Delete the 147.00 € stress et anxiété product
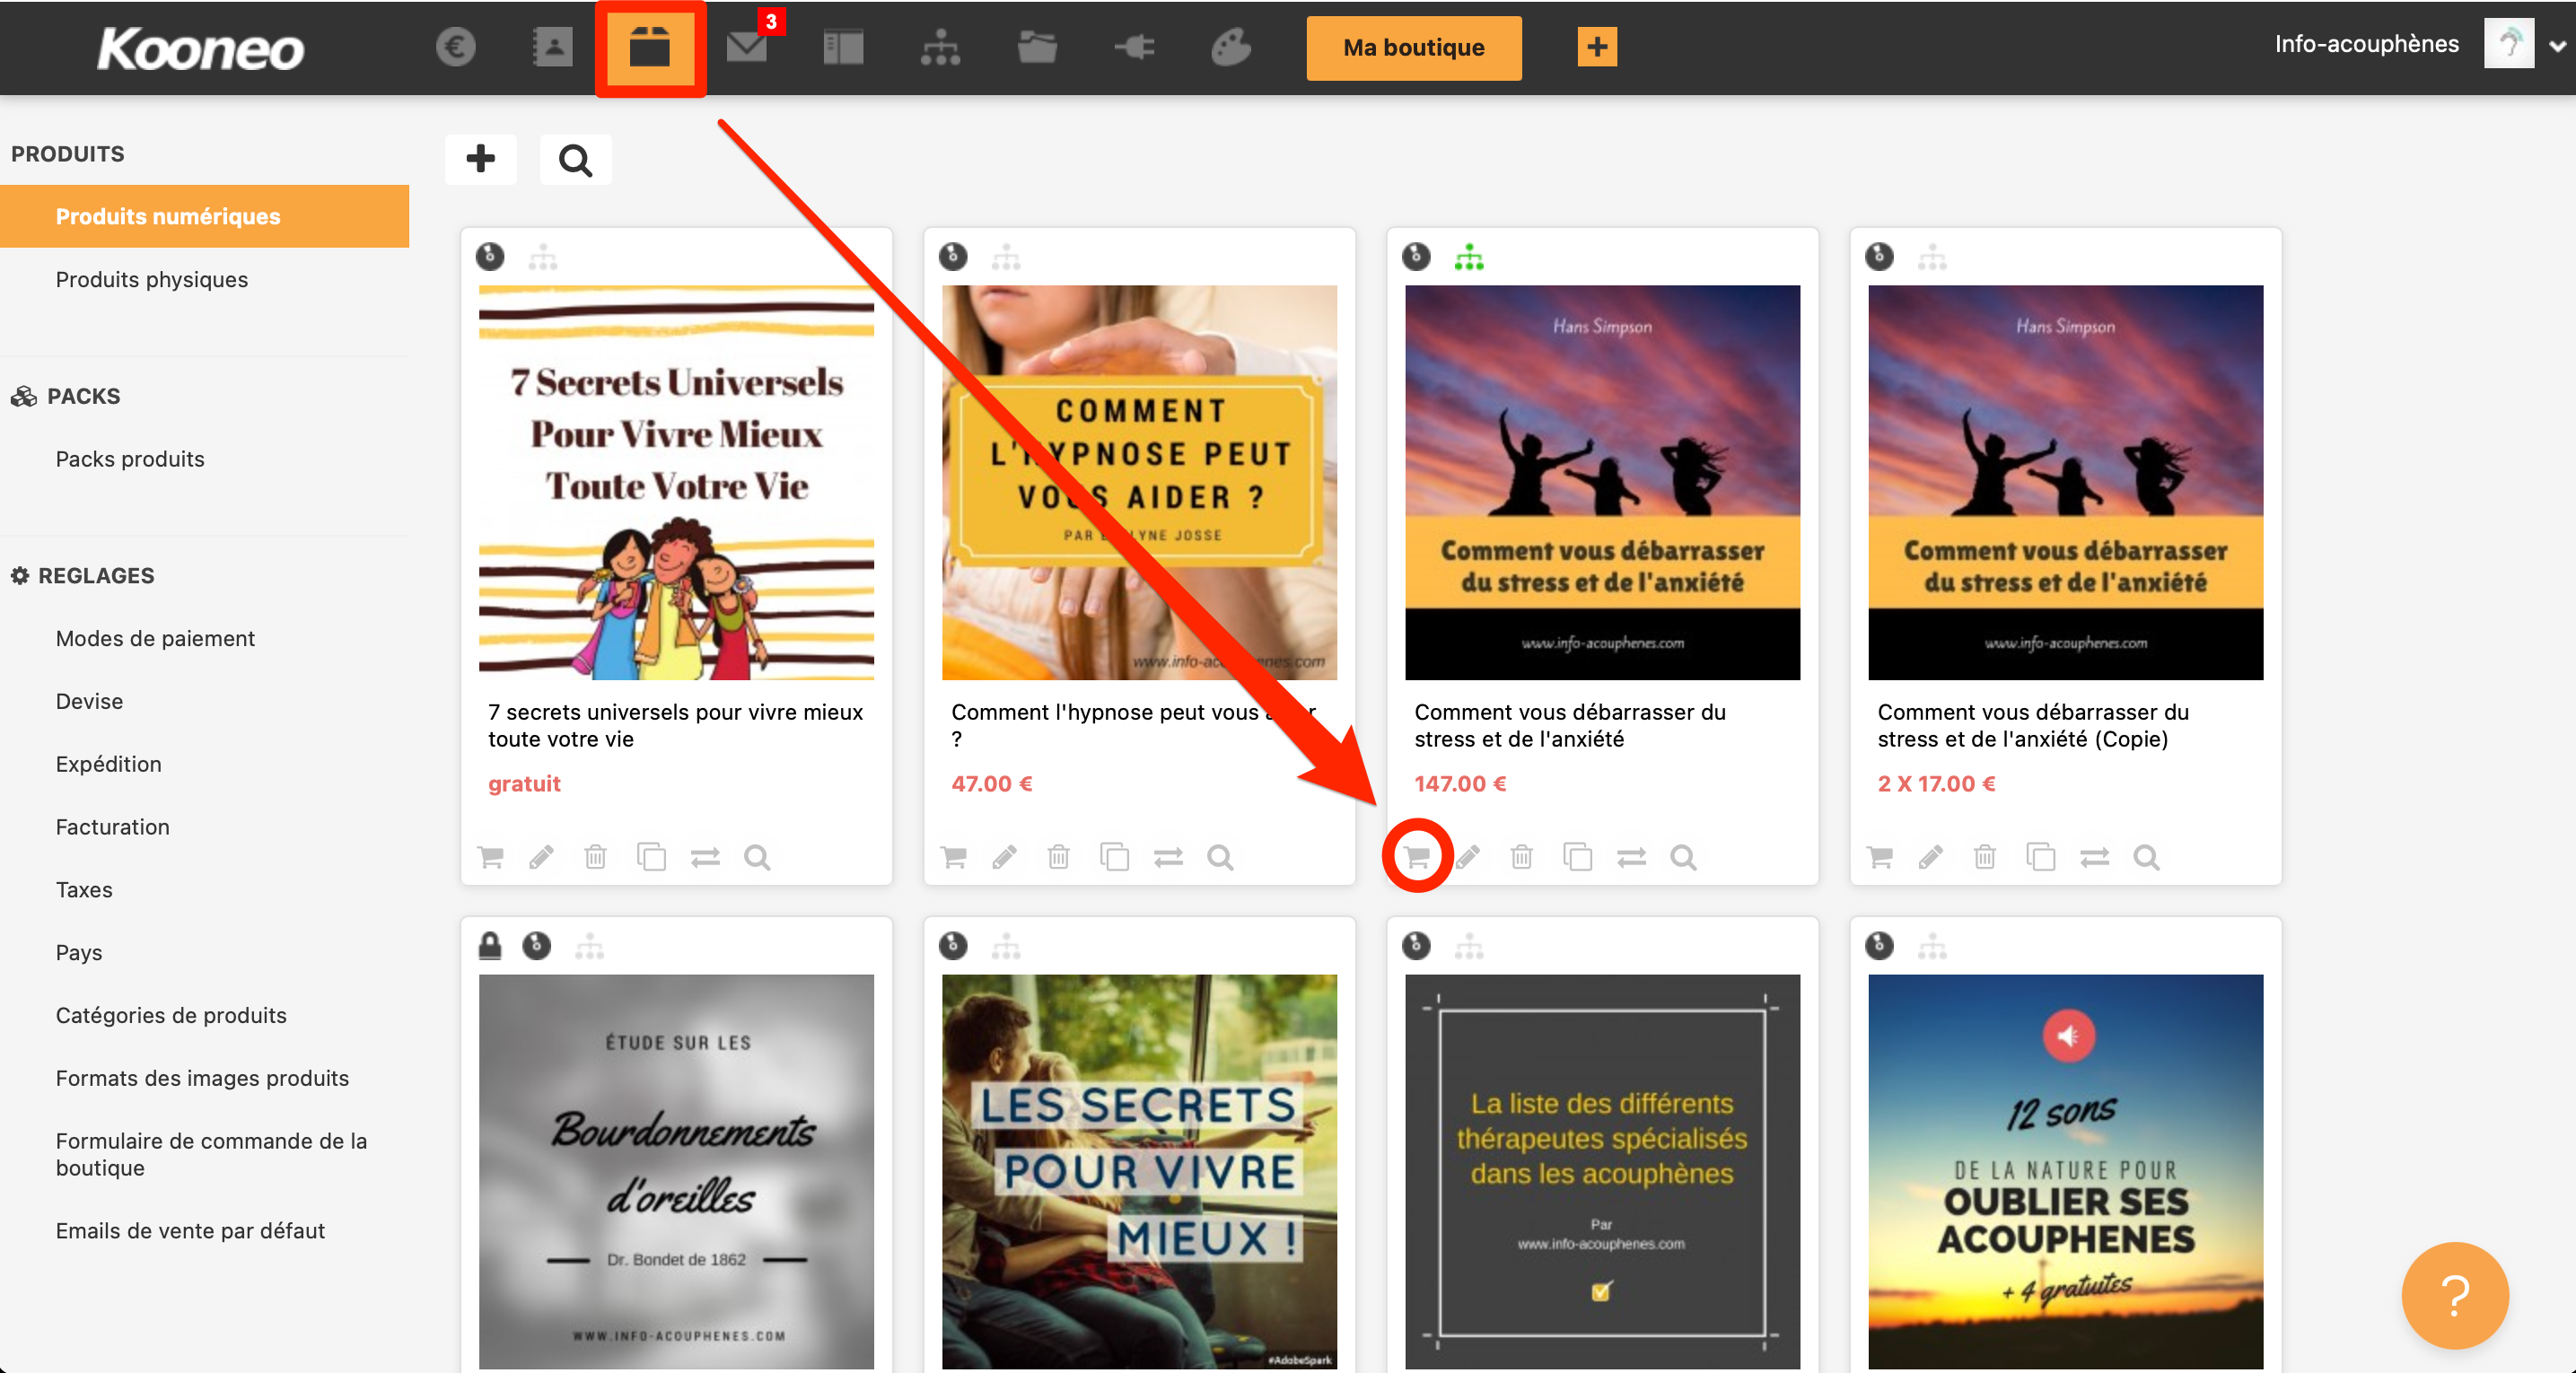This screenshot has height=1373, width=2576. pos(1521,857)
